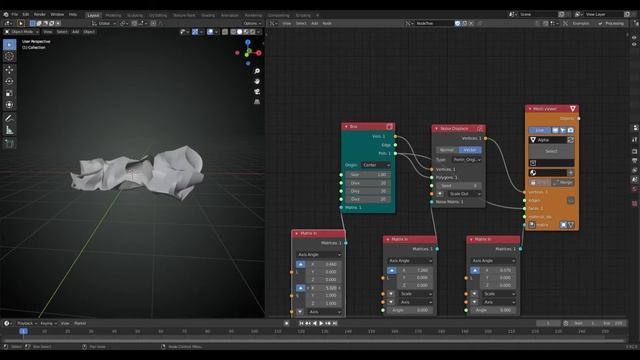Screen dimensions: 640x360
Task: Click the Z axis on navigation gizmo
Action: [x=248, y=42]
